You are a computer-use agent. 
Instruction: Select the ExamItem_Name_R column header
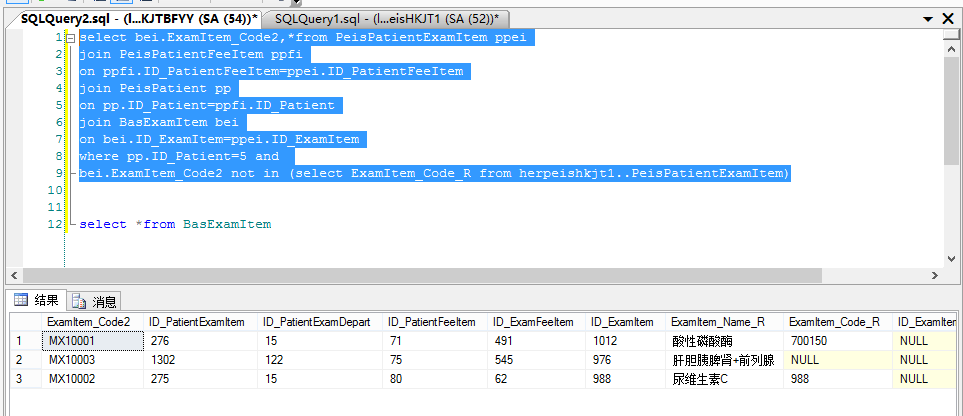point(725,322)
